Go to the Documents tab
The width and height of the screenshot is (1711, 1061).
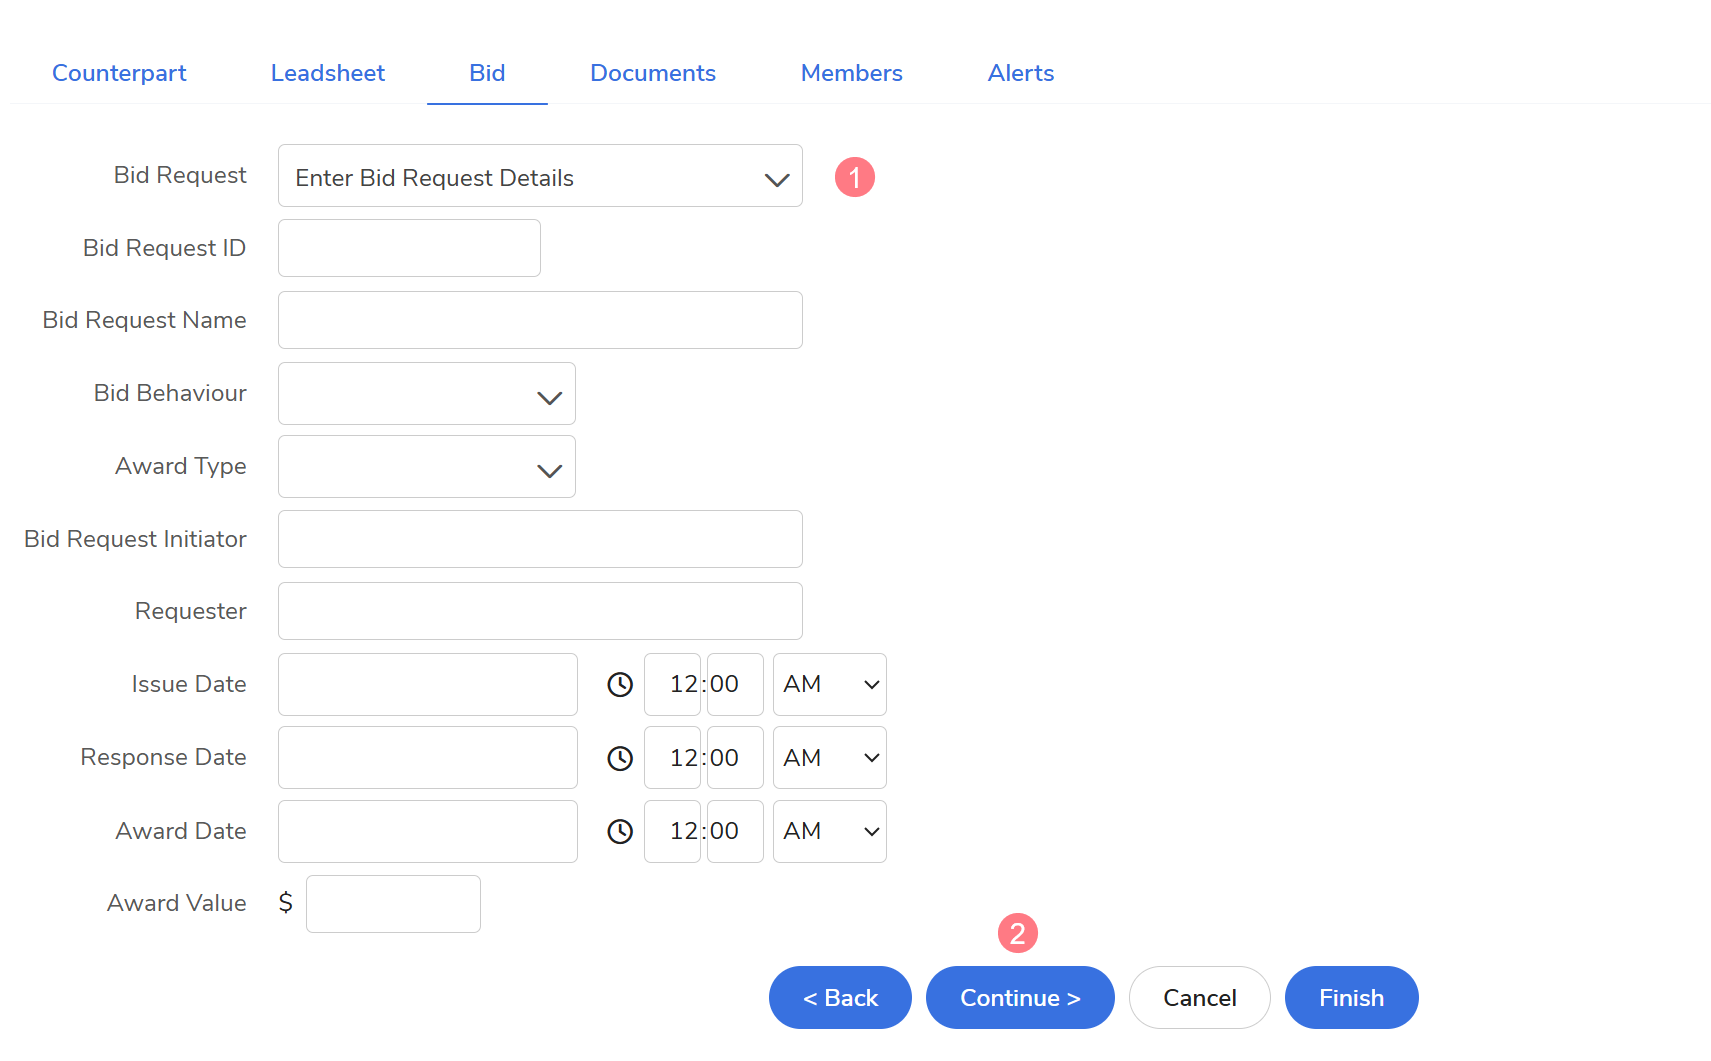pos(653,73)
